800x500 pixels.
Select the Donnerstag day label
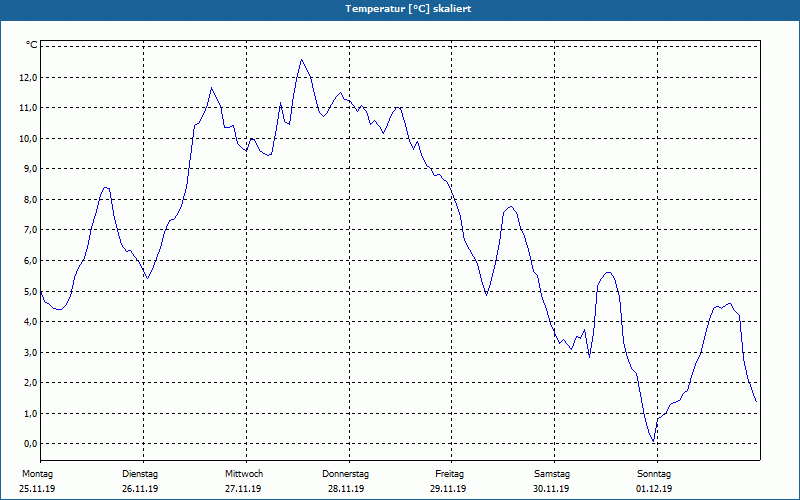[x=345, y=474]
